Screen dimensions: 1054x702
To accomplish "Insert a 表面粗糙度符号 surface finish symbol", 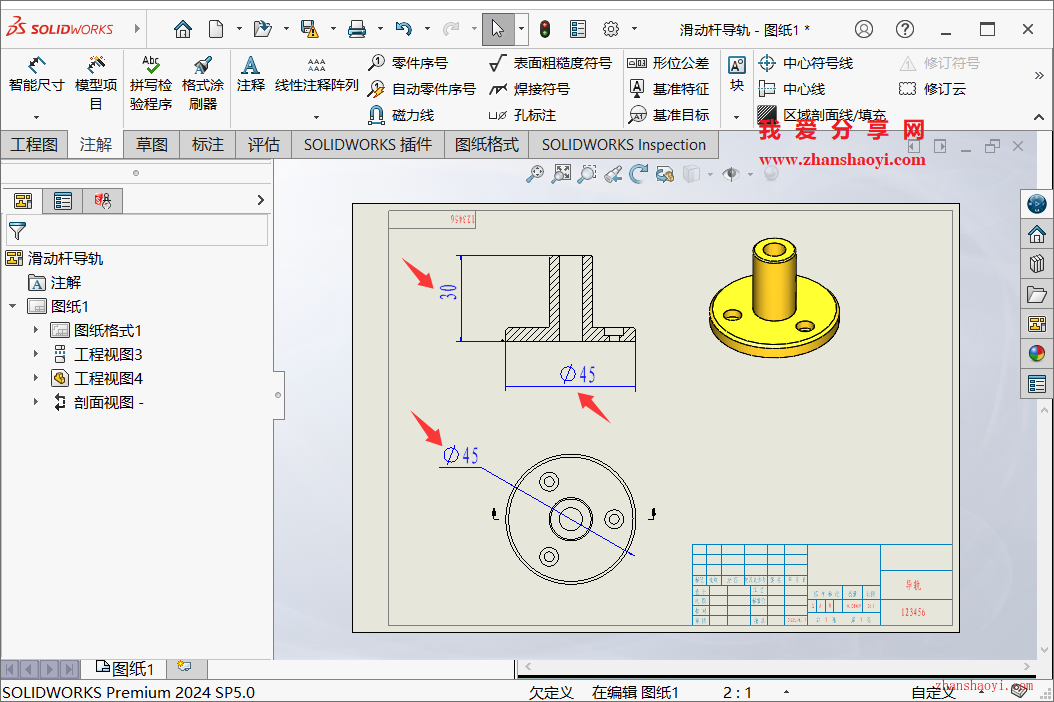I will pyautogui.click(x=550, y=63).
